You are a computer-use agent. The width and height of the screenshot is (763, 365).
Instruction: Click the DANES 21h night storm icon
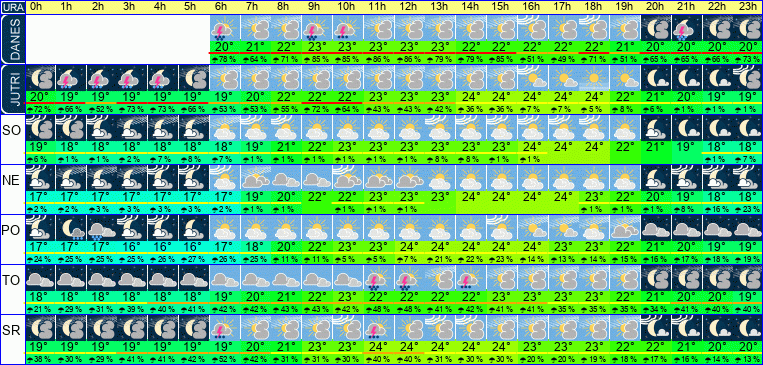point(687,28)
